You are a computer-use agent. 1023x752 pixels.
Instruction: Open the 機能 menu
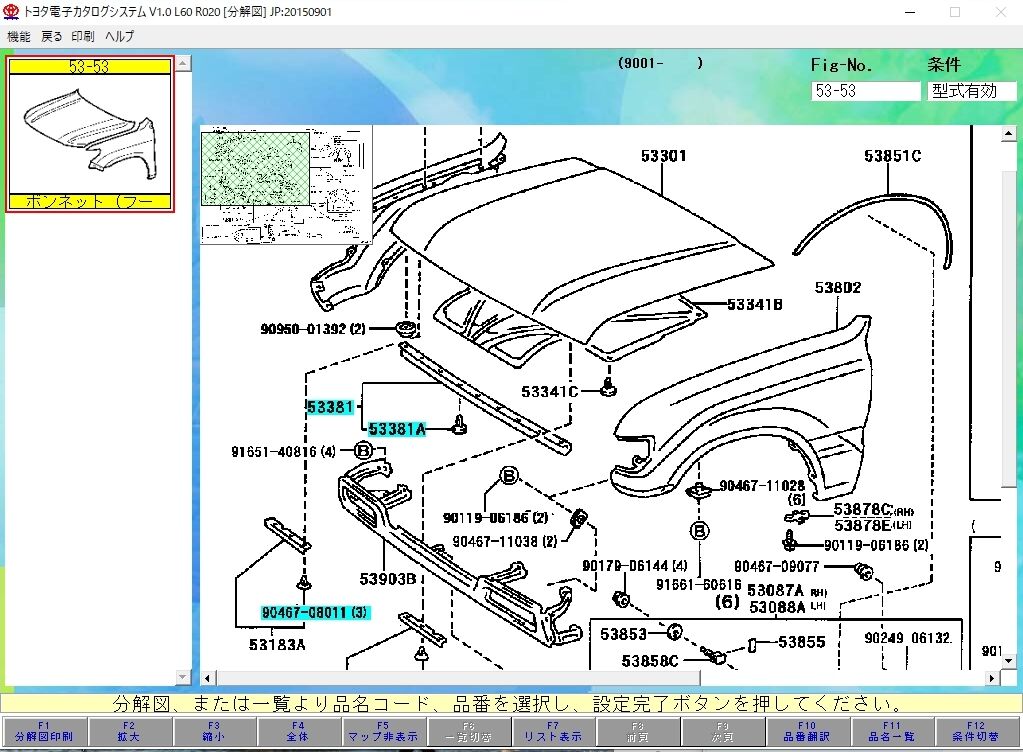[19, 37]
